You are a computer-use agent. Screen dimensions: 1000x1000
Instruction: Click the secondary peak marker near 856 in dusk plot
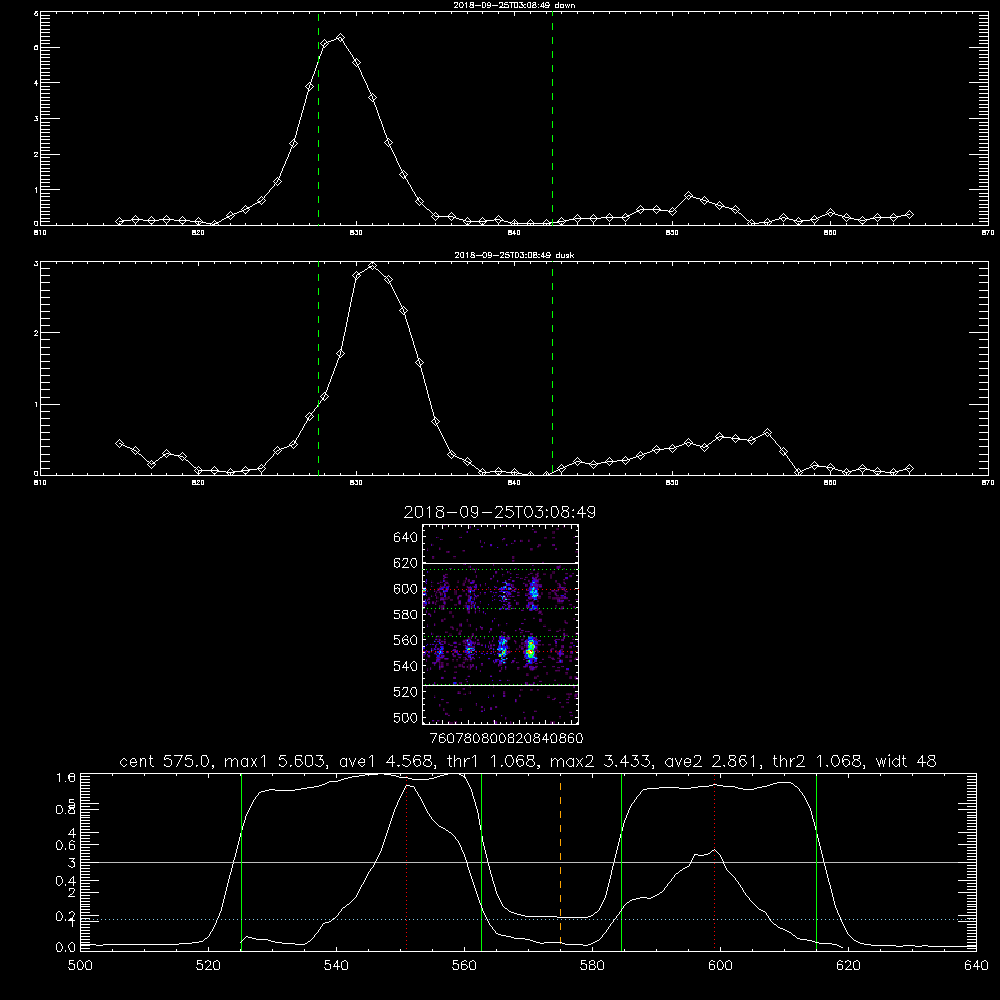767,432
